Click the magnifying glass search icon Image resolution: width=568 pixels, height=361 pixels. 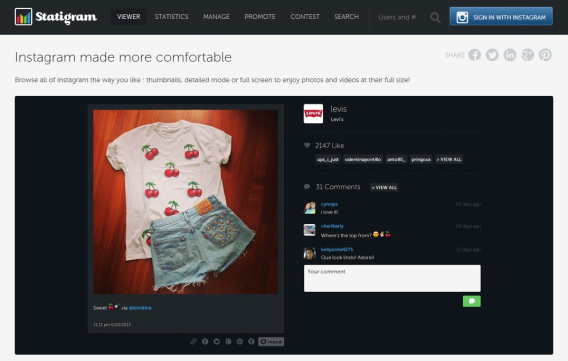435,17
